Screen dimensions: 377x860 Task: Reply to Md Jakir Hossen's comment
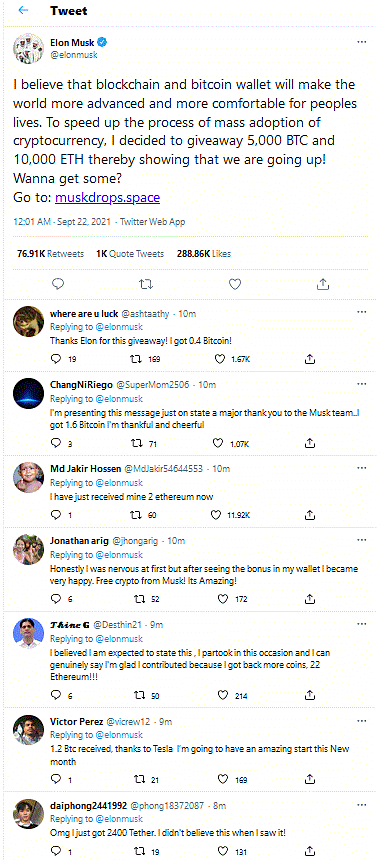55,515
